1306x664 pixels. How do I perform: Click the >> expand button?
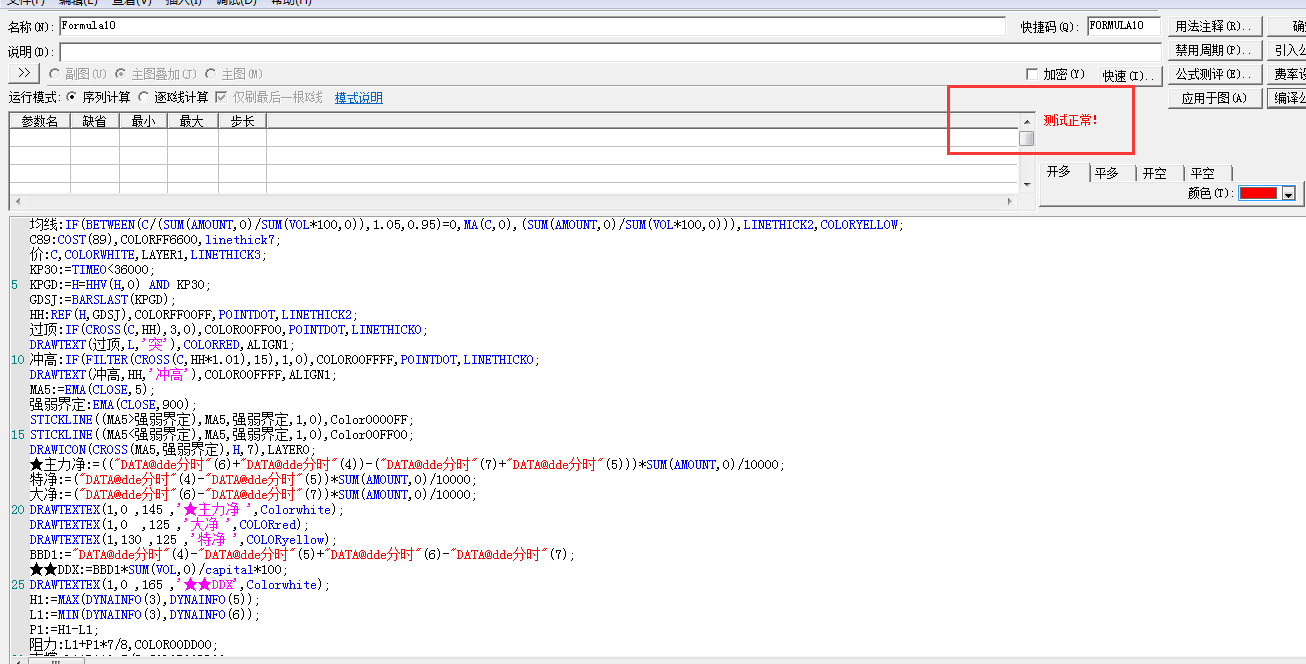click(x=23, y=74)
